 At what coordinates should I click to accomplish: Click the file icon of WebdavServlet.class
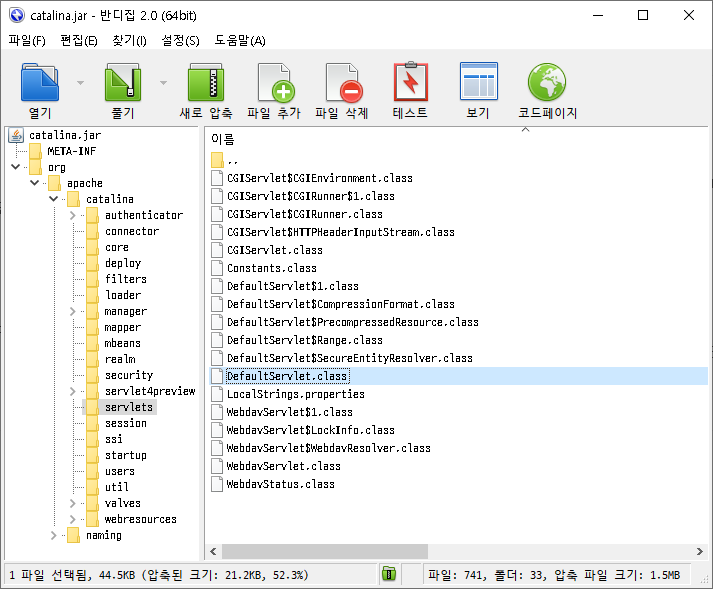point(217,466)
